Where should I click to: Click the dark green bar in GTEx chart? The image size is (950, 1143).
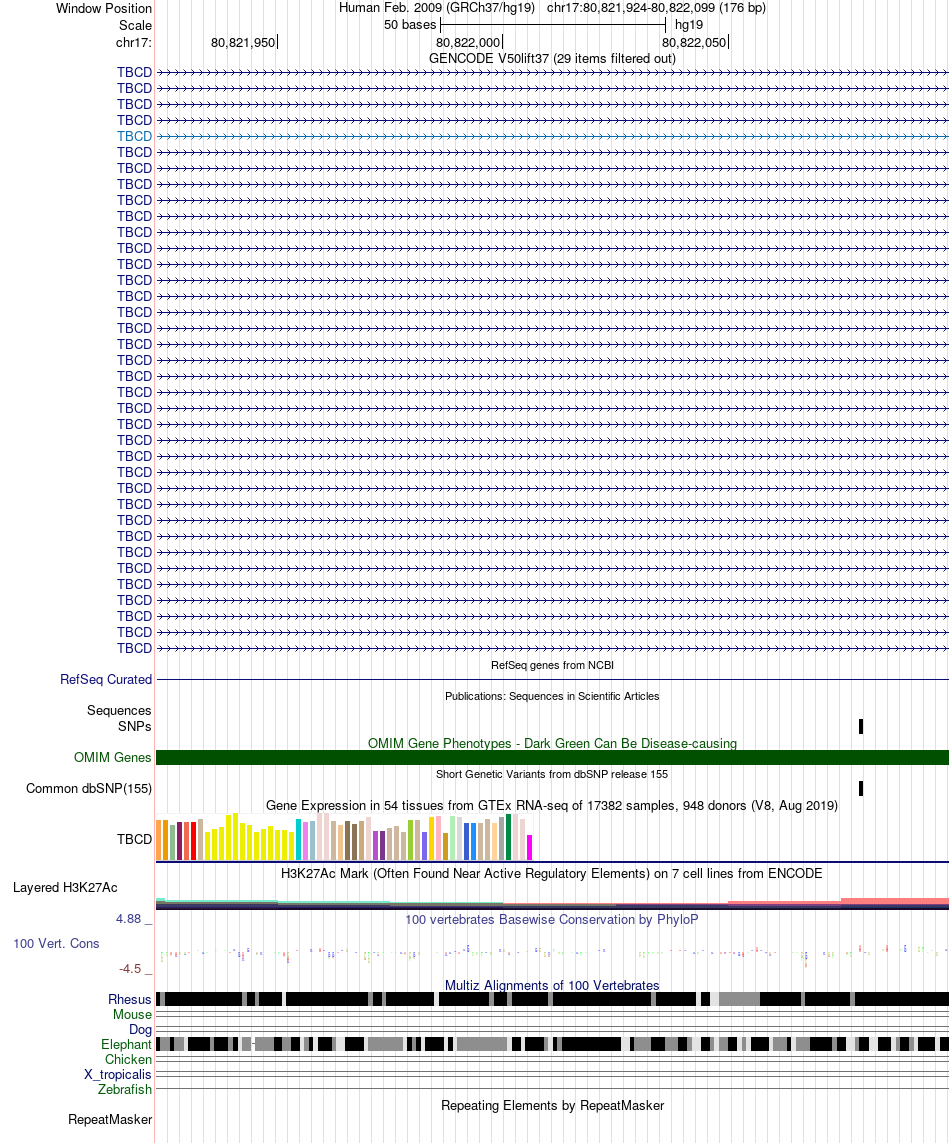click(x=508, y=838)
